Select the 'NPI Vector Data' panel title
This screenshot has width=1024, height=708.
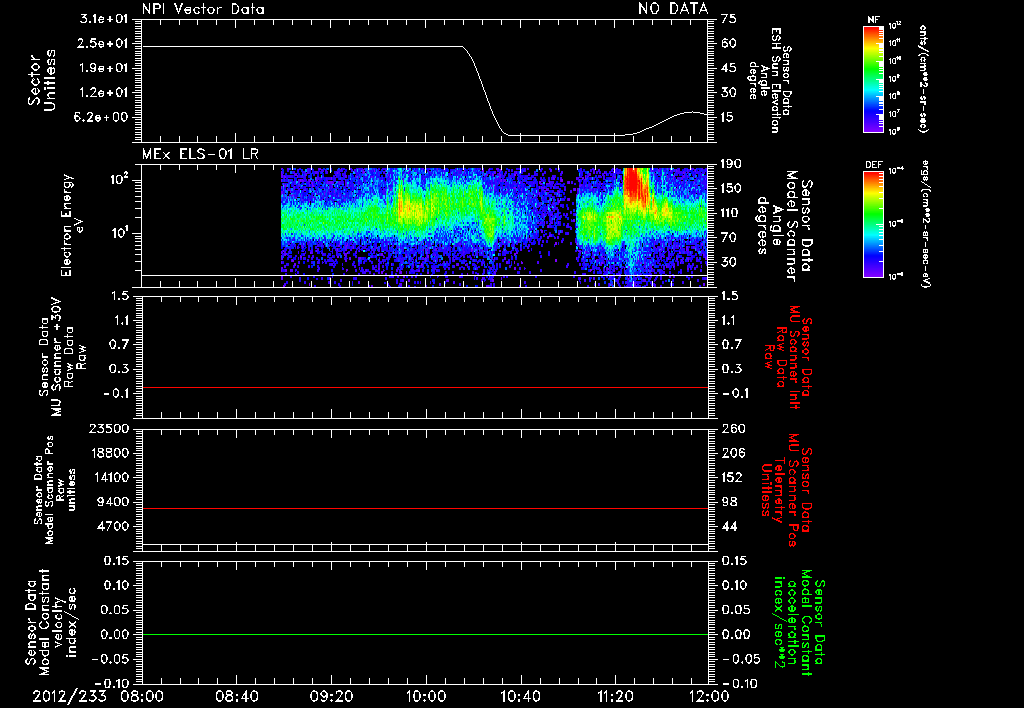coord(203,9)
